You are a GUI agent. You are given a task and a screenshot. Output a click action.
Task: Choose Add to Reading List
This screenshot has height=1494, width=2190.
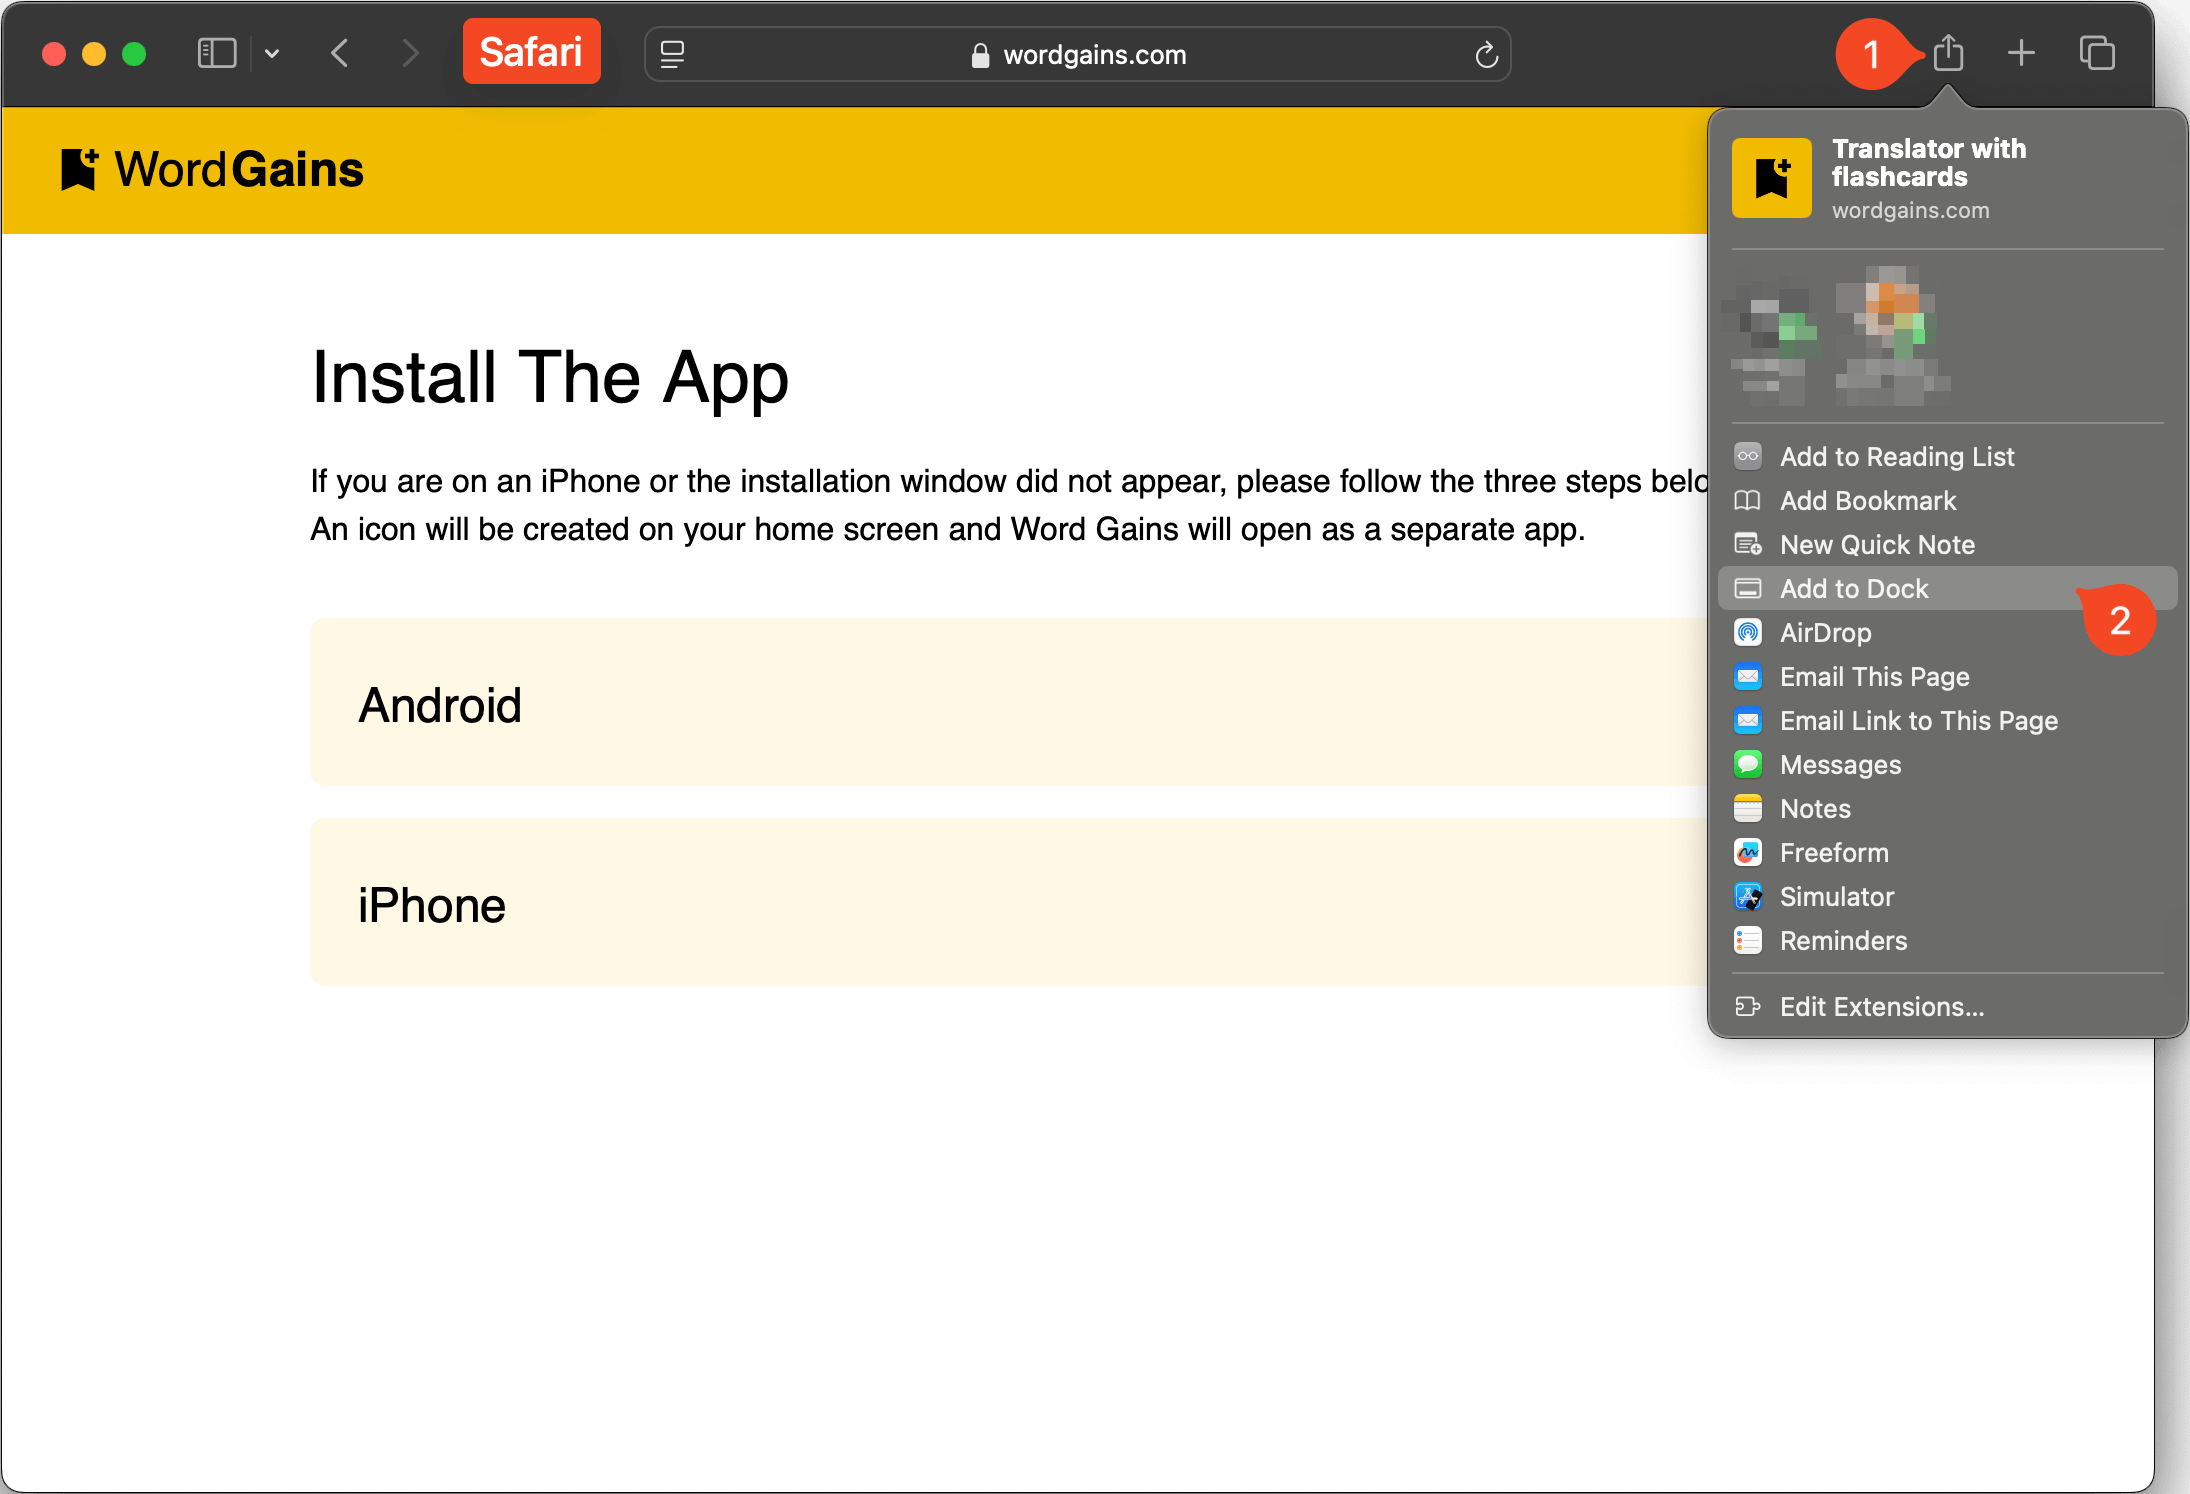(x=1946, y=456)
